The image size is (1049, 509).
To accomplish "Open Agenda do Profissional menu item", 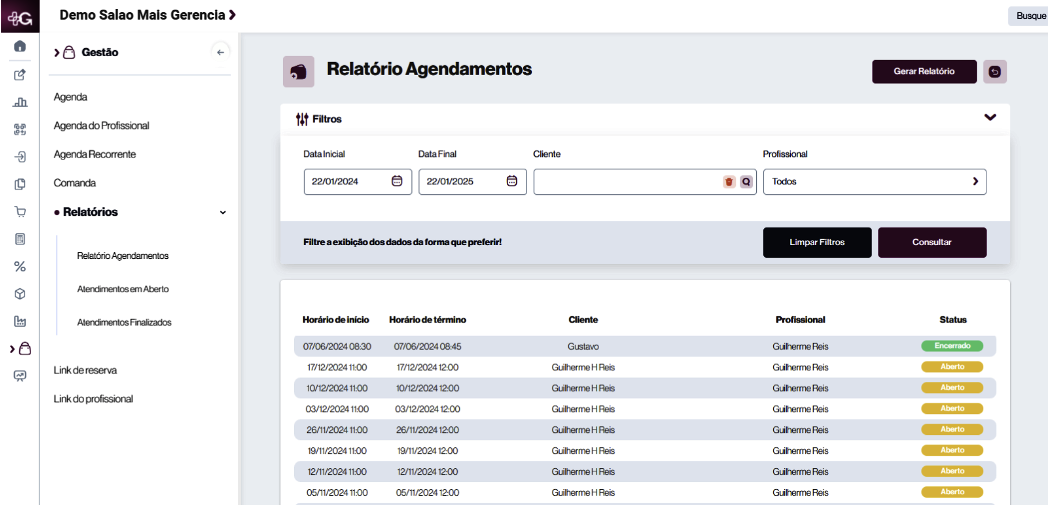I will (101, 126).
